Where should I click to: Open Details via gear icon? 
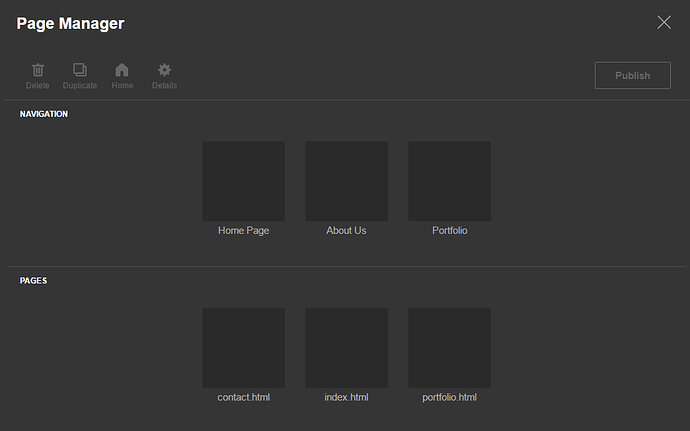tap(164, 70)
